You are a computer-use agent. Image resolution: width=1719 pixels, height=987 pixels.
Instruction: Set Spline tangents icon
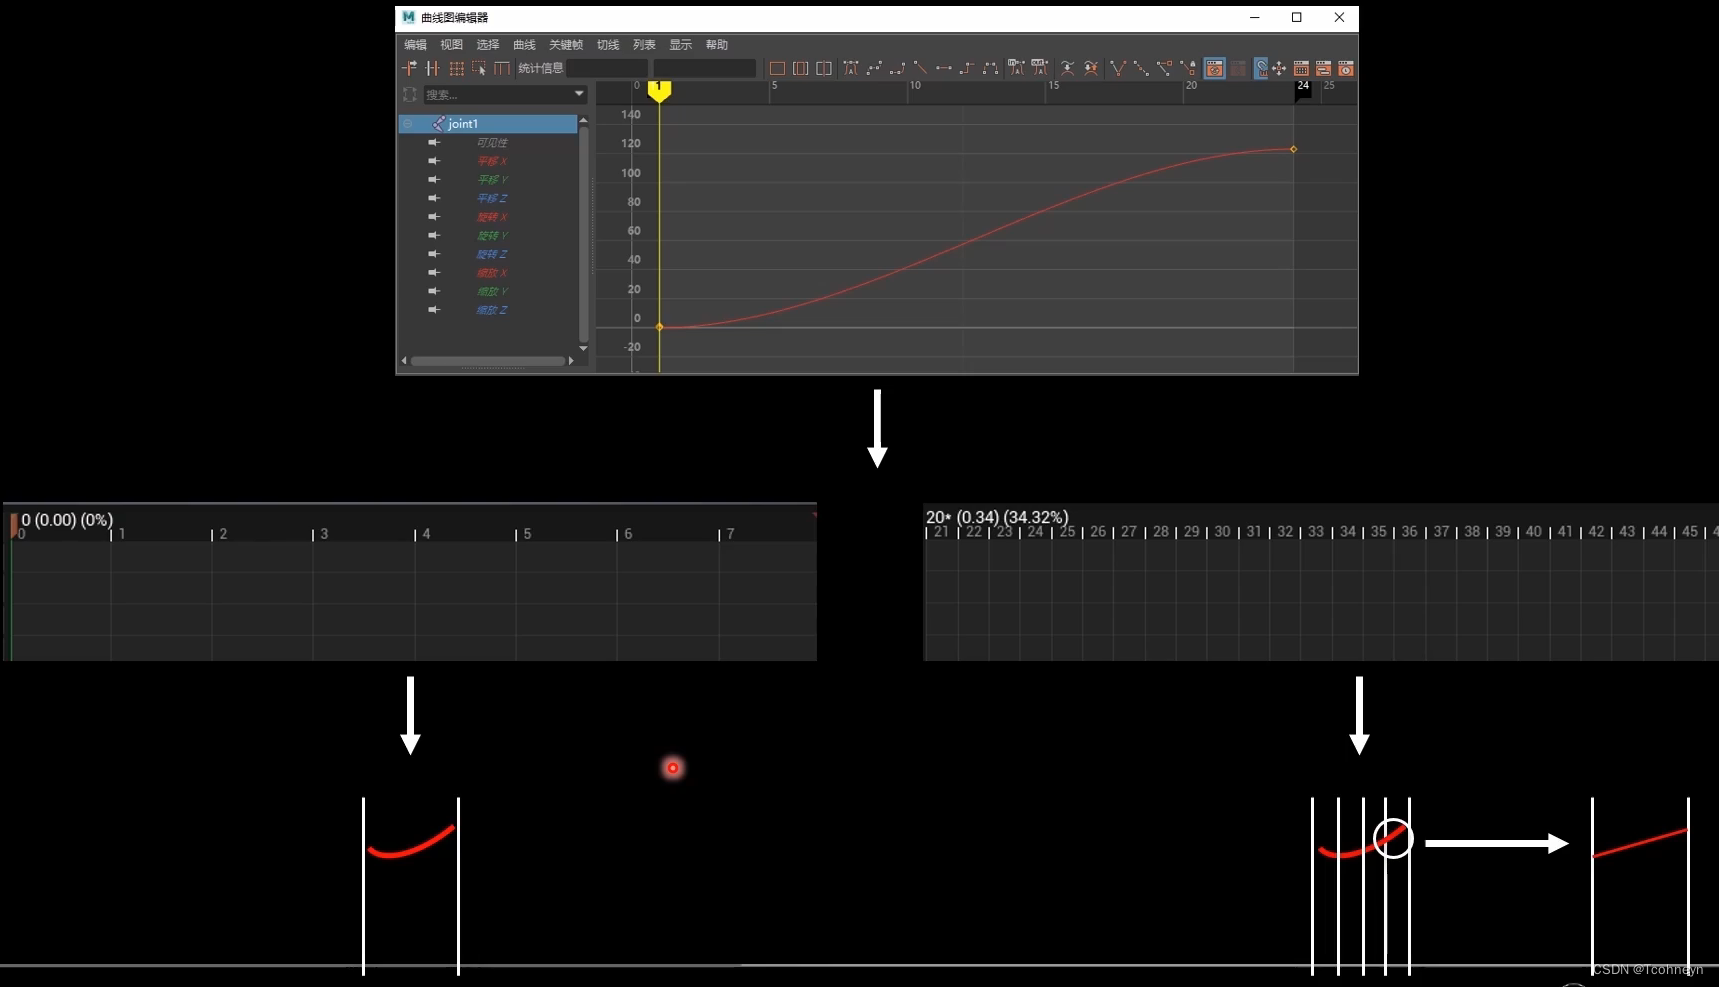click(874, 68)
